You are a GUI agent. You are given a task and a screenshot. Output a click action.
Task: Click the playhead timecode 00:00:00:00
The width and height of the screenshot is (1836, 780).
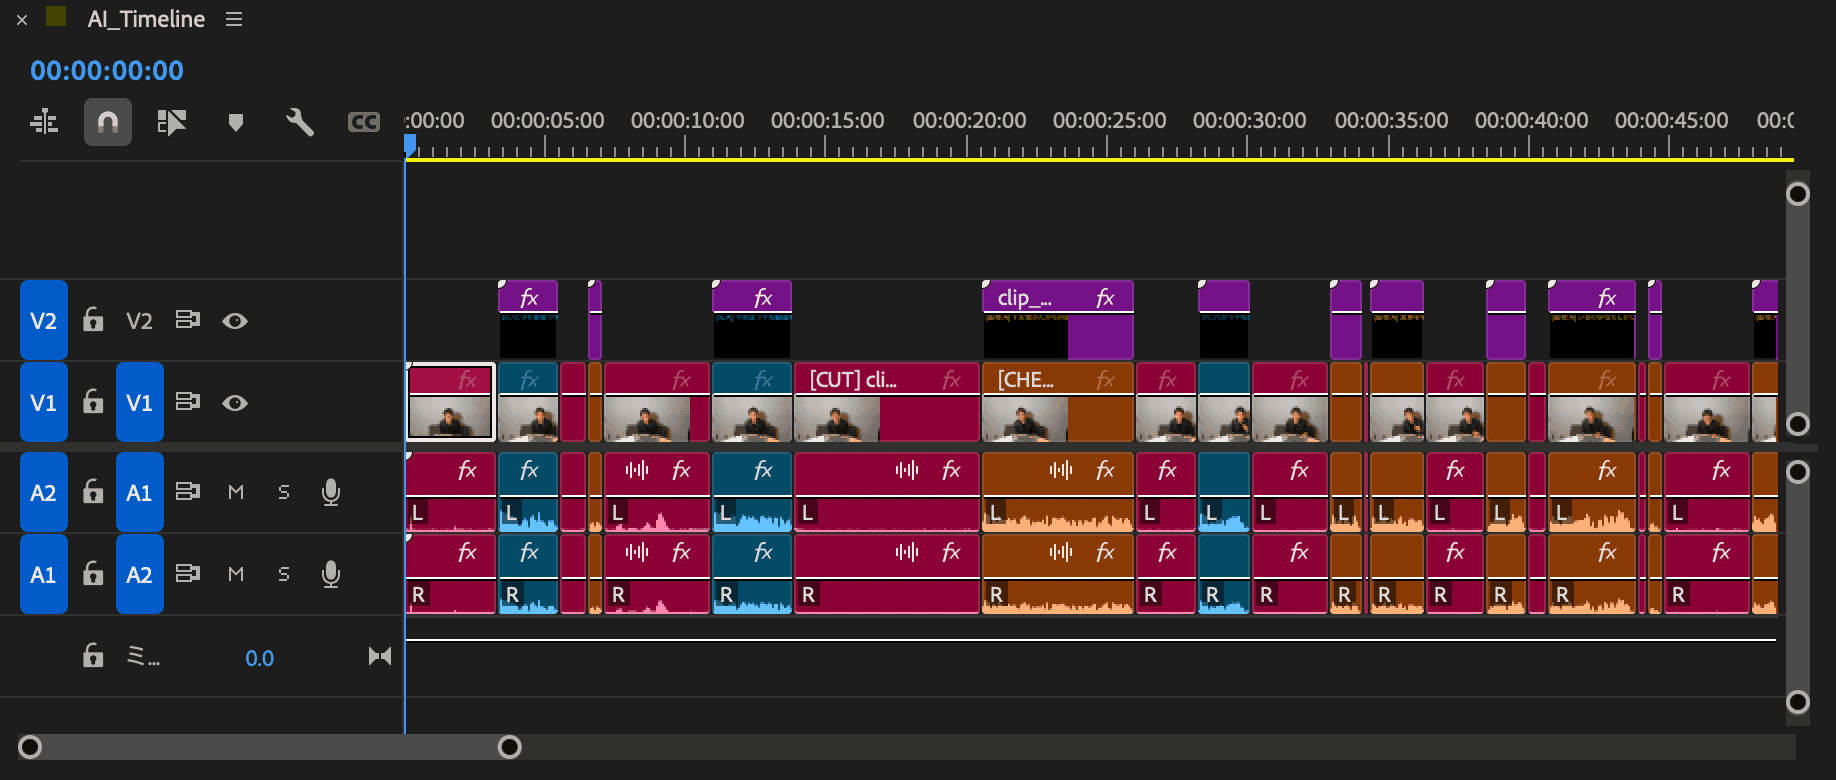coord(107,71)
